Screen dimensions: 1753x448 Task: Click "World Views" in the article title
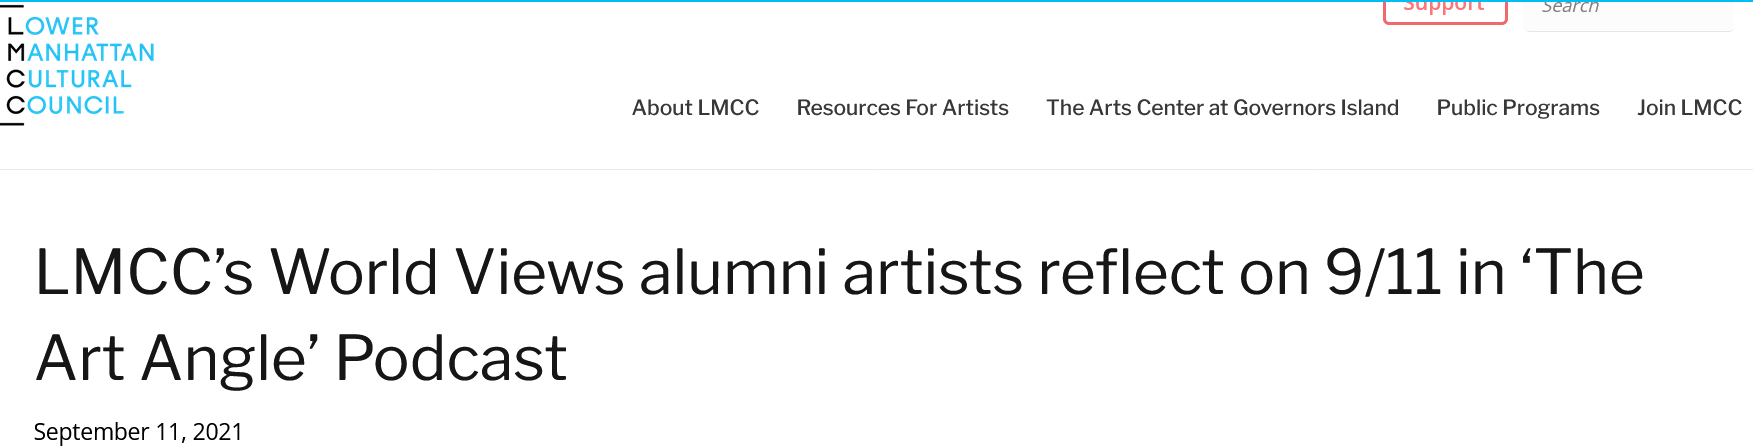tap(447, 273)
